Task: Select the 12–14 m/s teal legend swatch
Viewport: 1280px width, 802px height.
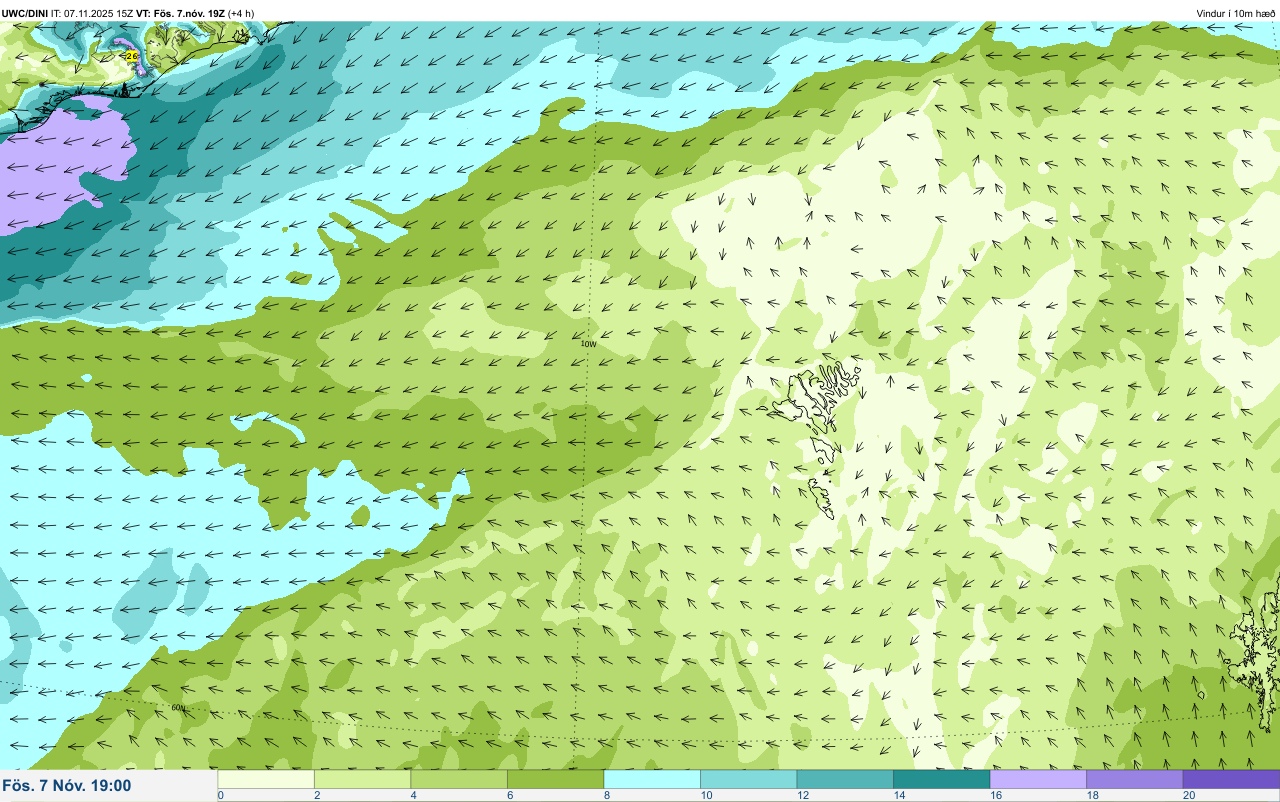Action: [x=845, y=779]
